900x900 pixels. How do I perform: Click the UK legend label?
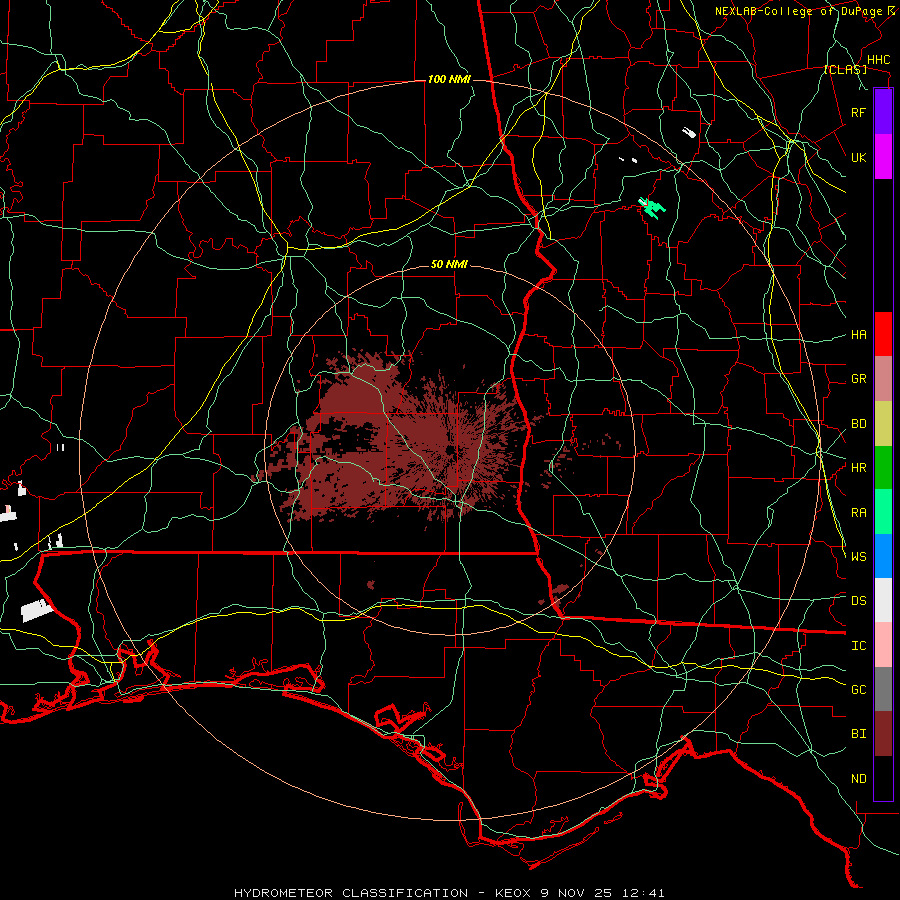[x=859, y=157]
